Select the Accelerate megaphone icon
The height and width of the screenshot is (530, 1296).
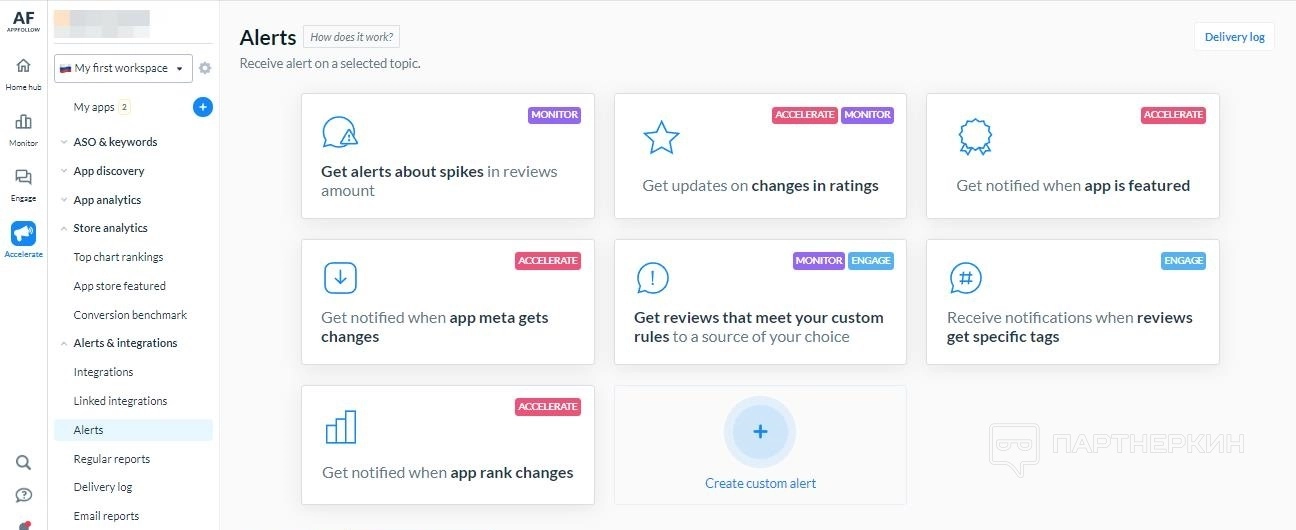[x=23, y=233]
